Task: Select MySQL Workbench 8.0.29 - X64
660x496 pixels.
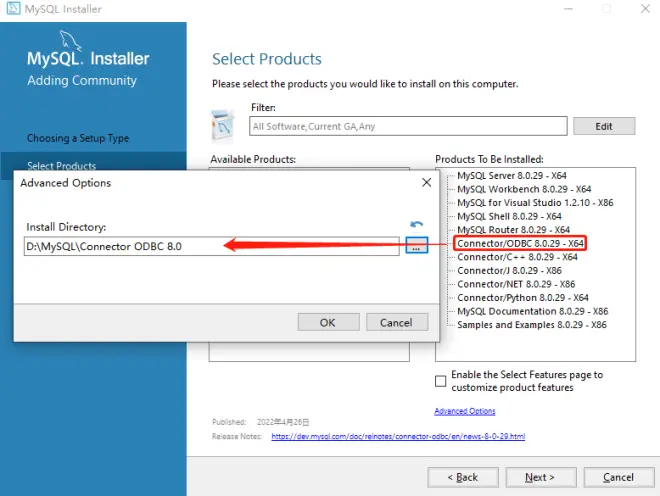Action: coord(524,189)
